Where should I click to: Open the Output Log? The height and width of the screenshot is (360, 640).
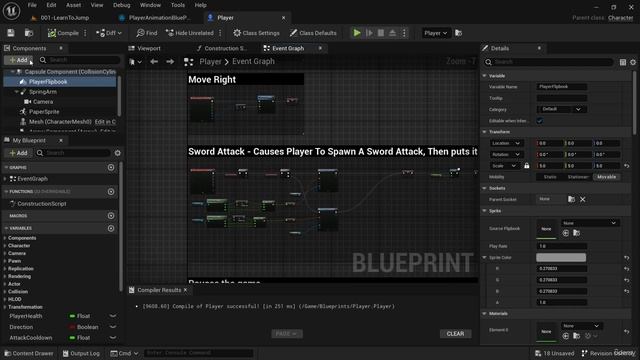tap(81, 353)
